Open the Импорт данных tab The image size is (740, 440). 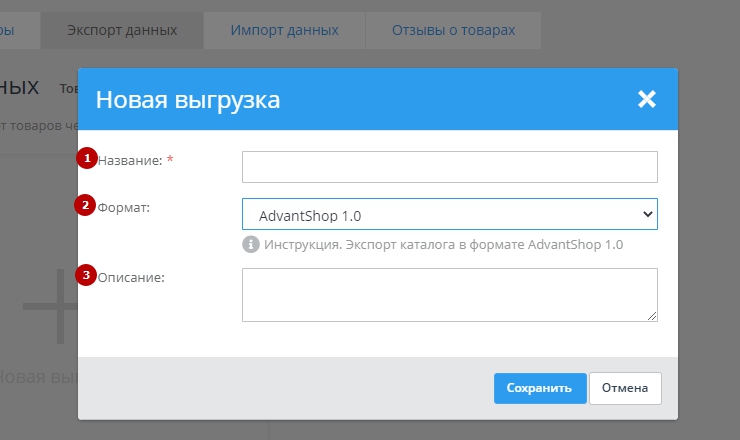(x=284, y=30)
